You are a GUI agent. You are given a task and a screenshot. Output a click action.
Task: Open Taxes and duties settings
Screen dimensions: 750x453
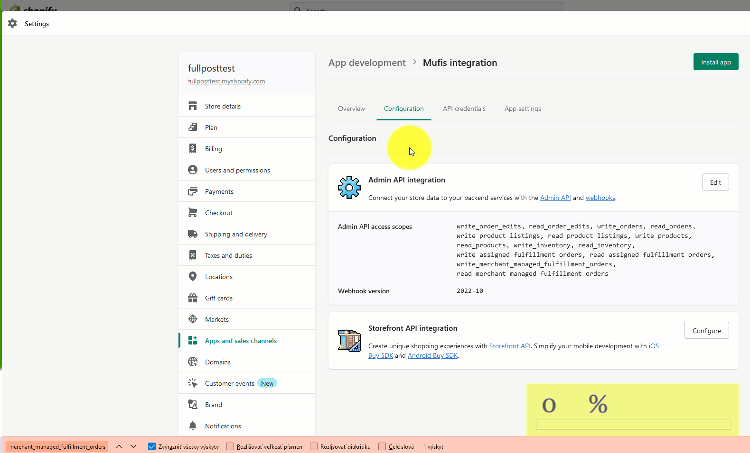(247, 255)
